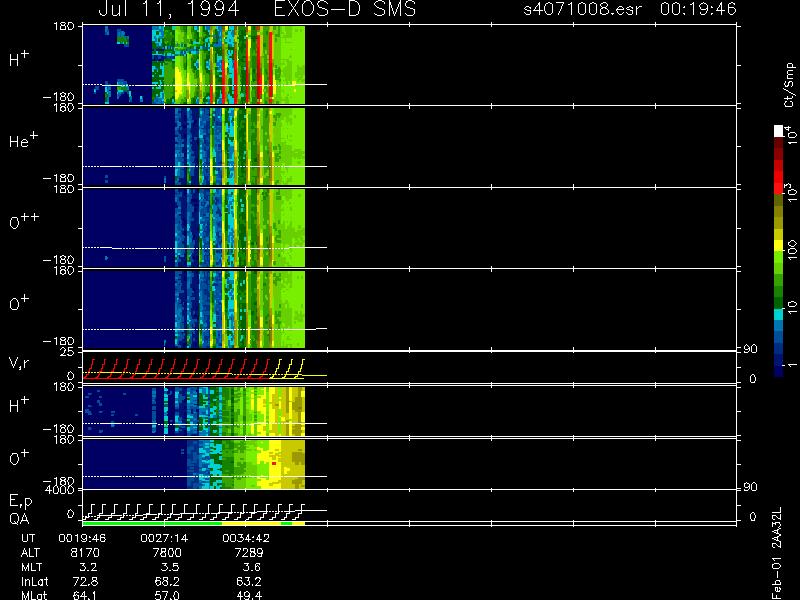Select UT value 0019:46
The image size is (800, 600).
tap(82, 538)
